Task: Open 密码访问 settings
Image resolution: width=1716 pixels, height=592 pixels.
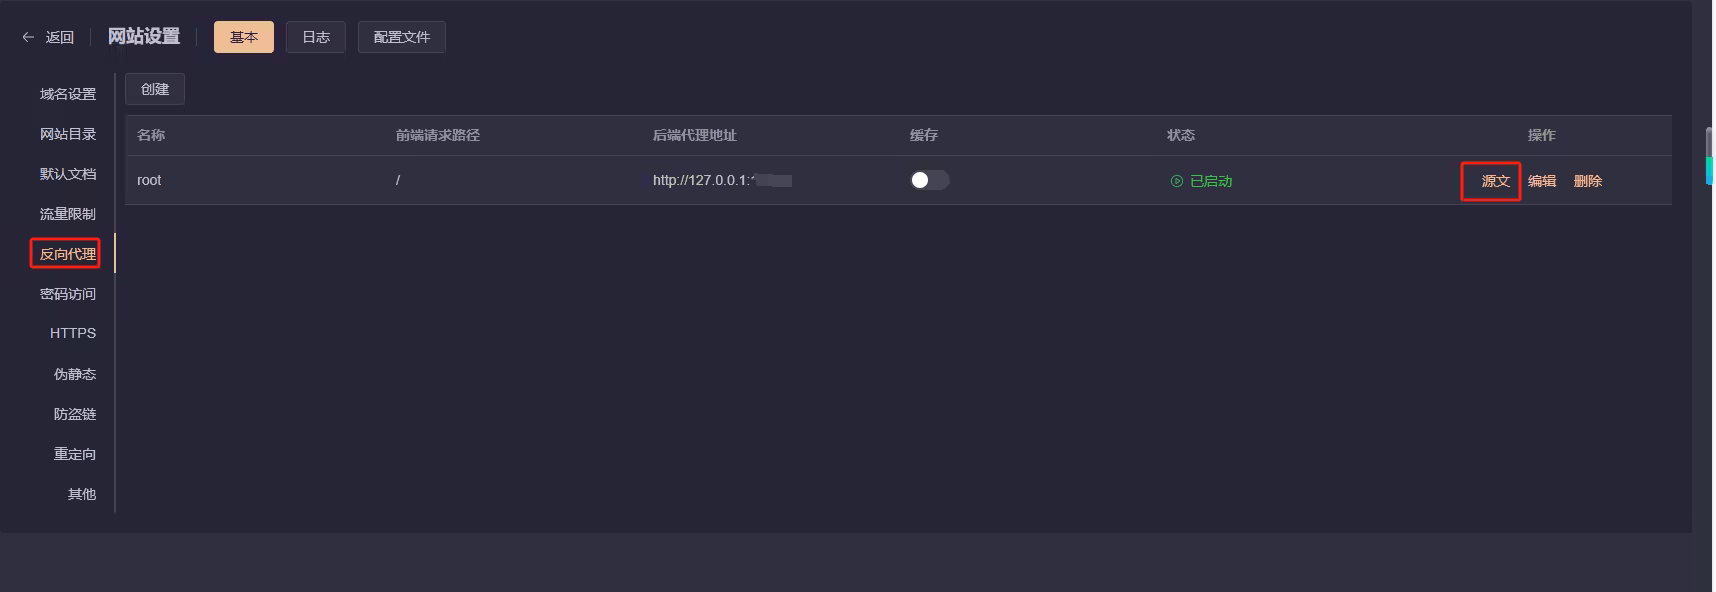Action: pyautogui.click(x=68, y=294)
